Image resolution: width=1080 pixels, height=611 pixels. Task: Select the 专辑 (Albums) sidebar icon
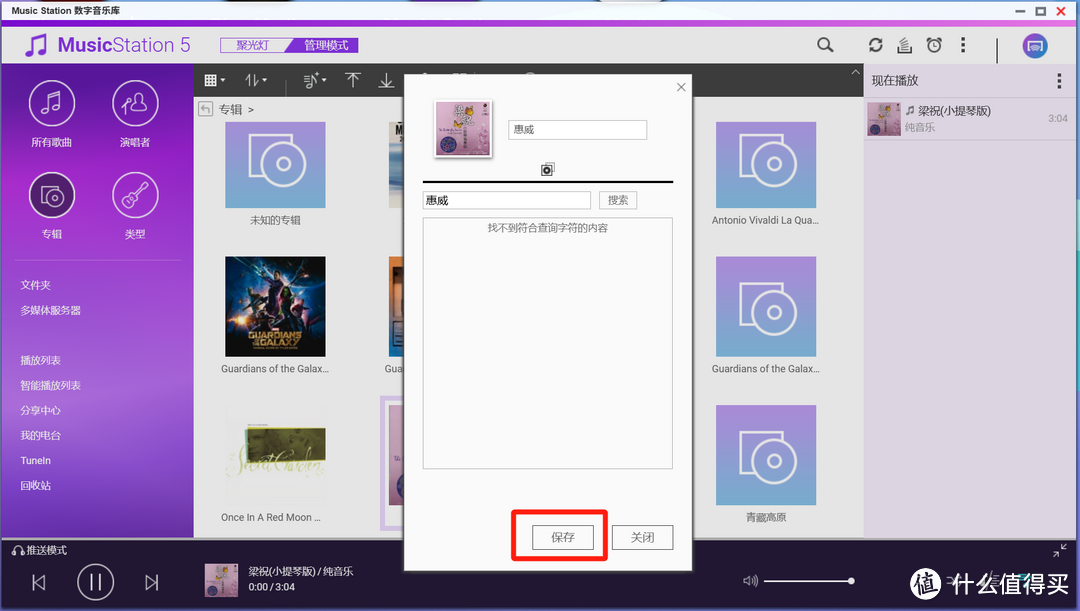(x=51, y=194)
